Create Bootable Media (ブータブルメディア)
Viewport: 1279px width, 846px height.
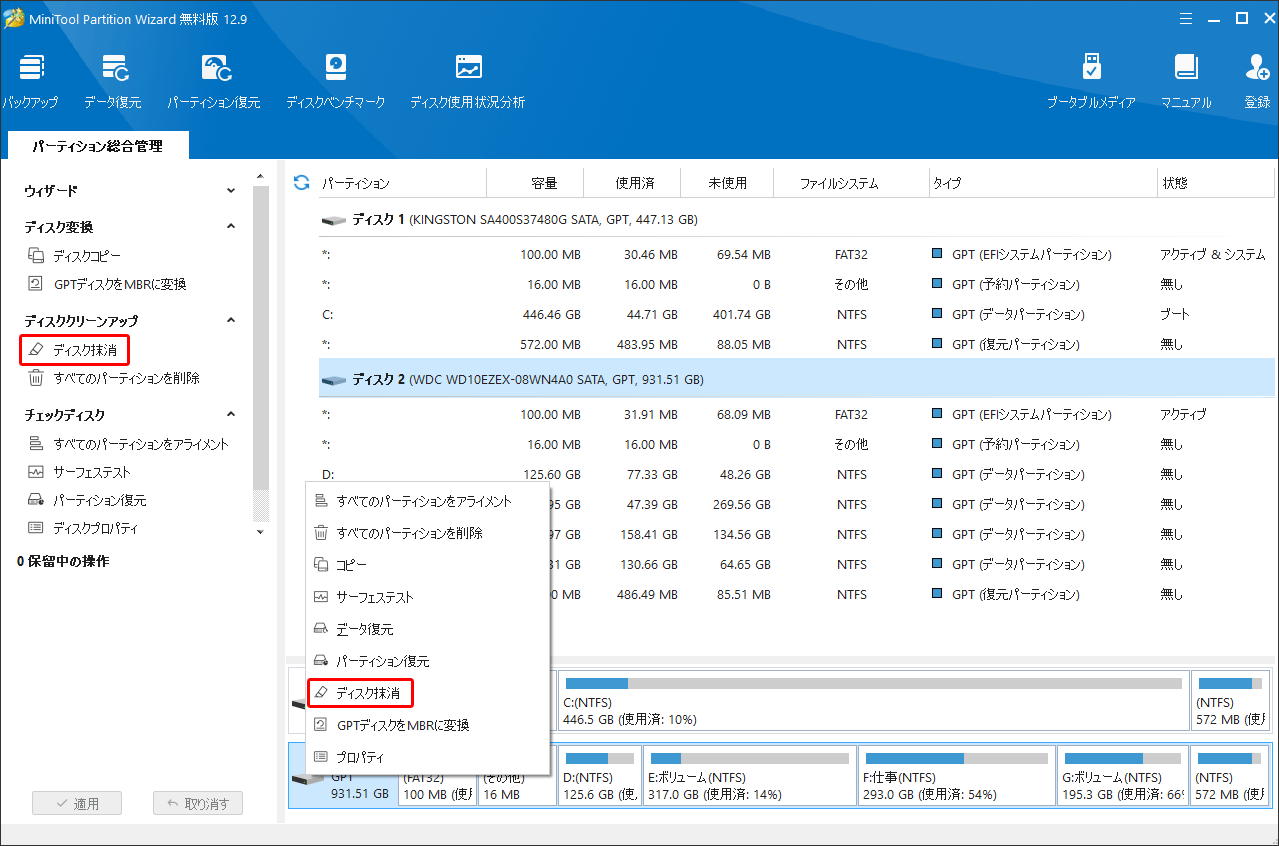[1091, 68]
